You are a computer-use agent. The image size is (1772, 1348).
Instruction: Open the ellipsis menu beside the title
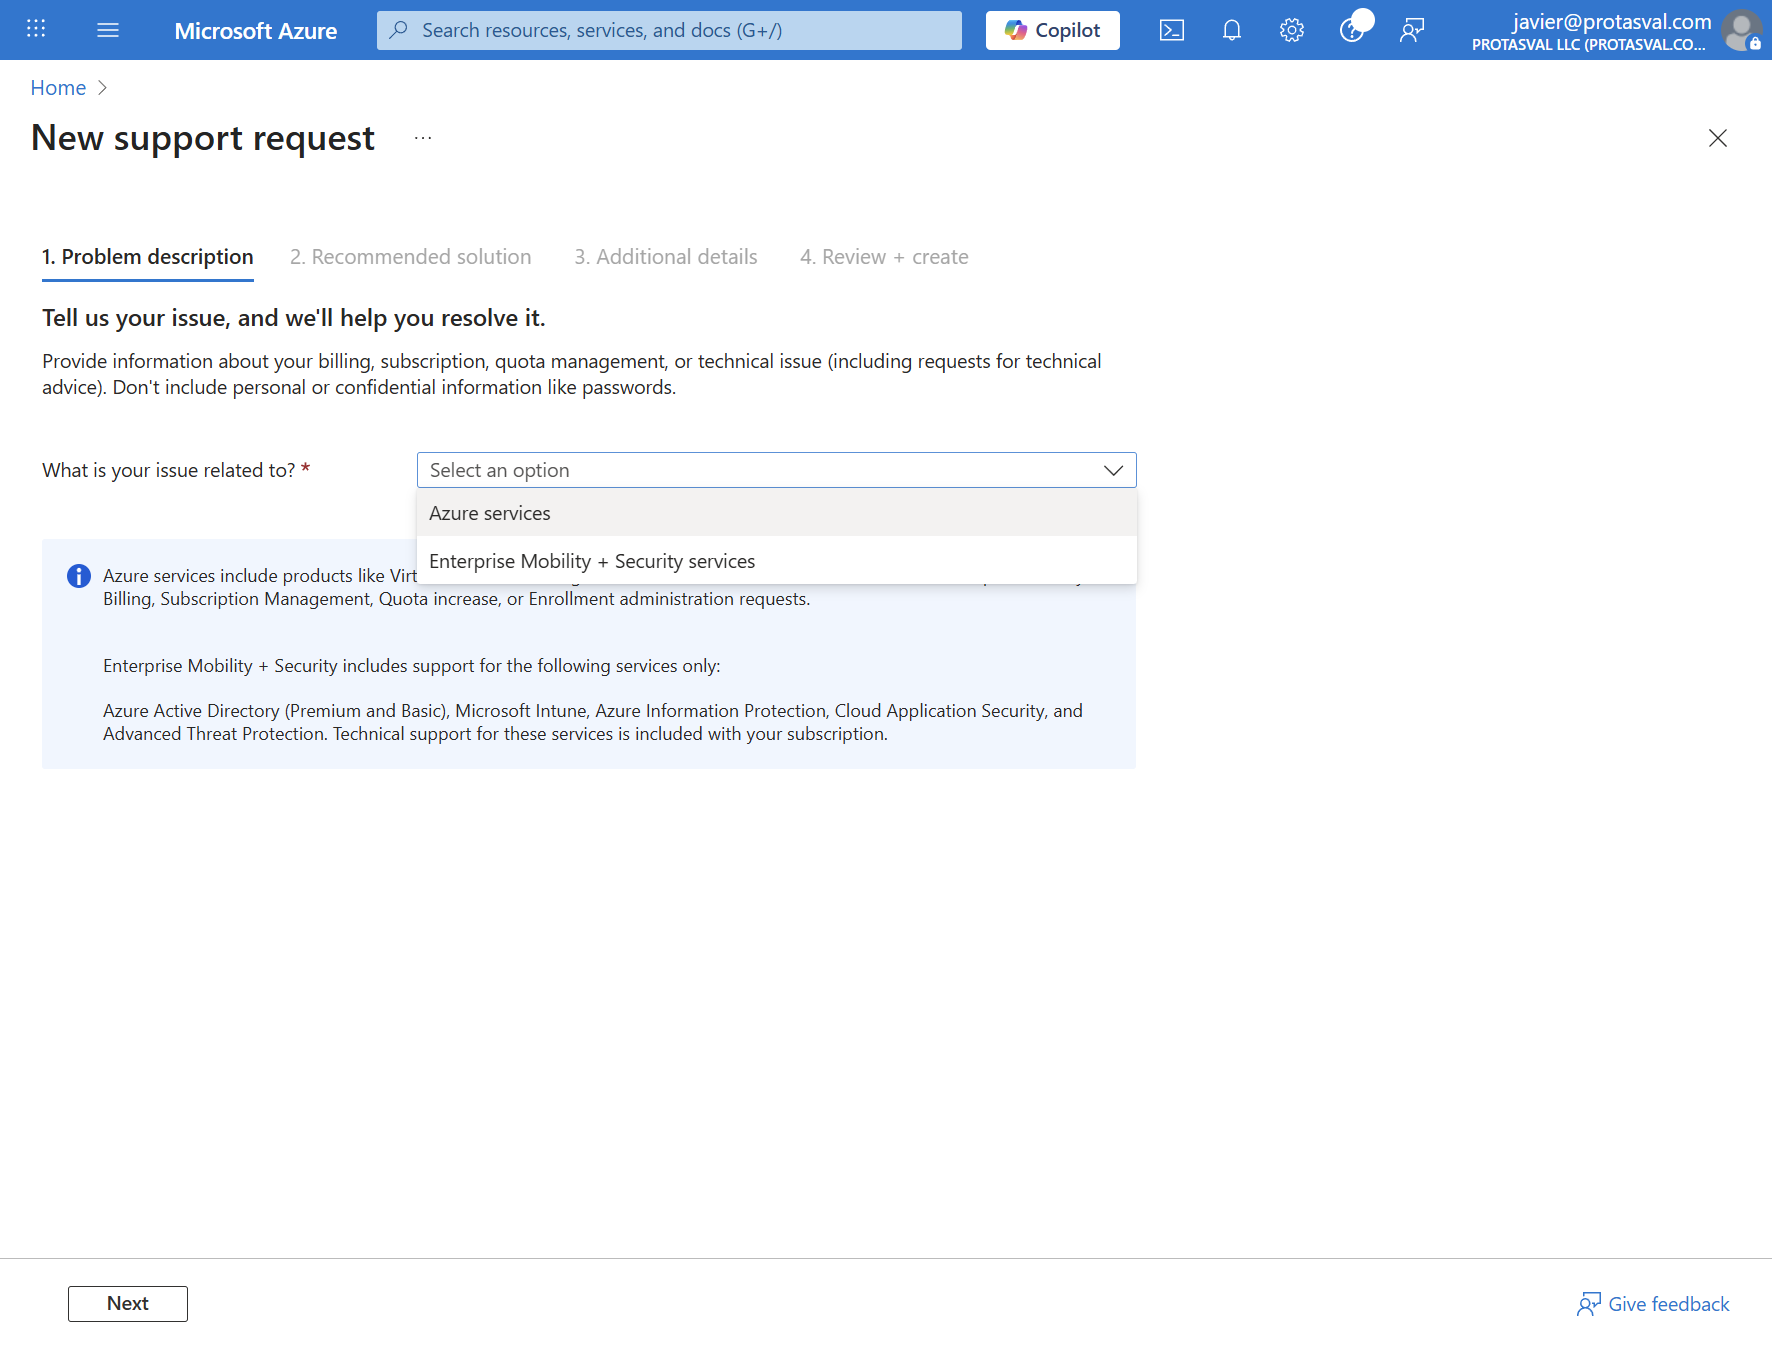coord(423,138)
